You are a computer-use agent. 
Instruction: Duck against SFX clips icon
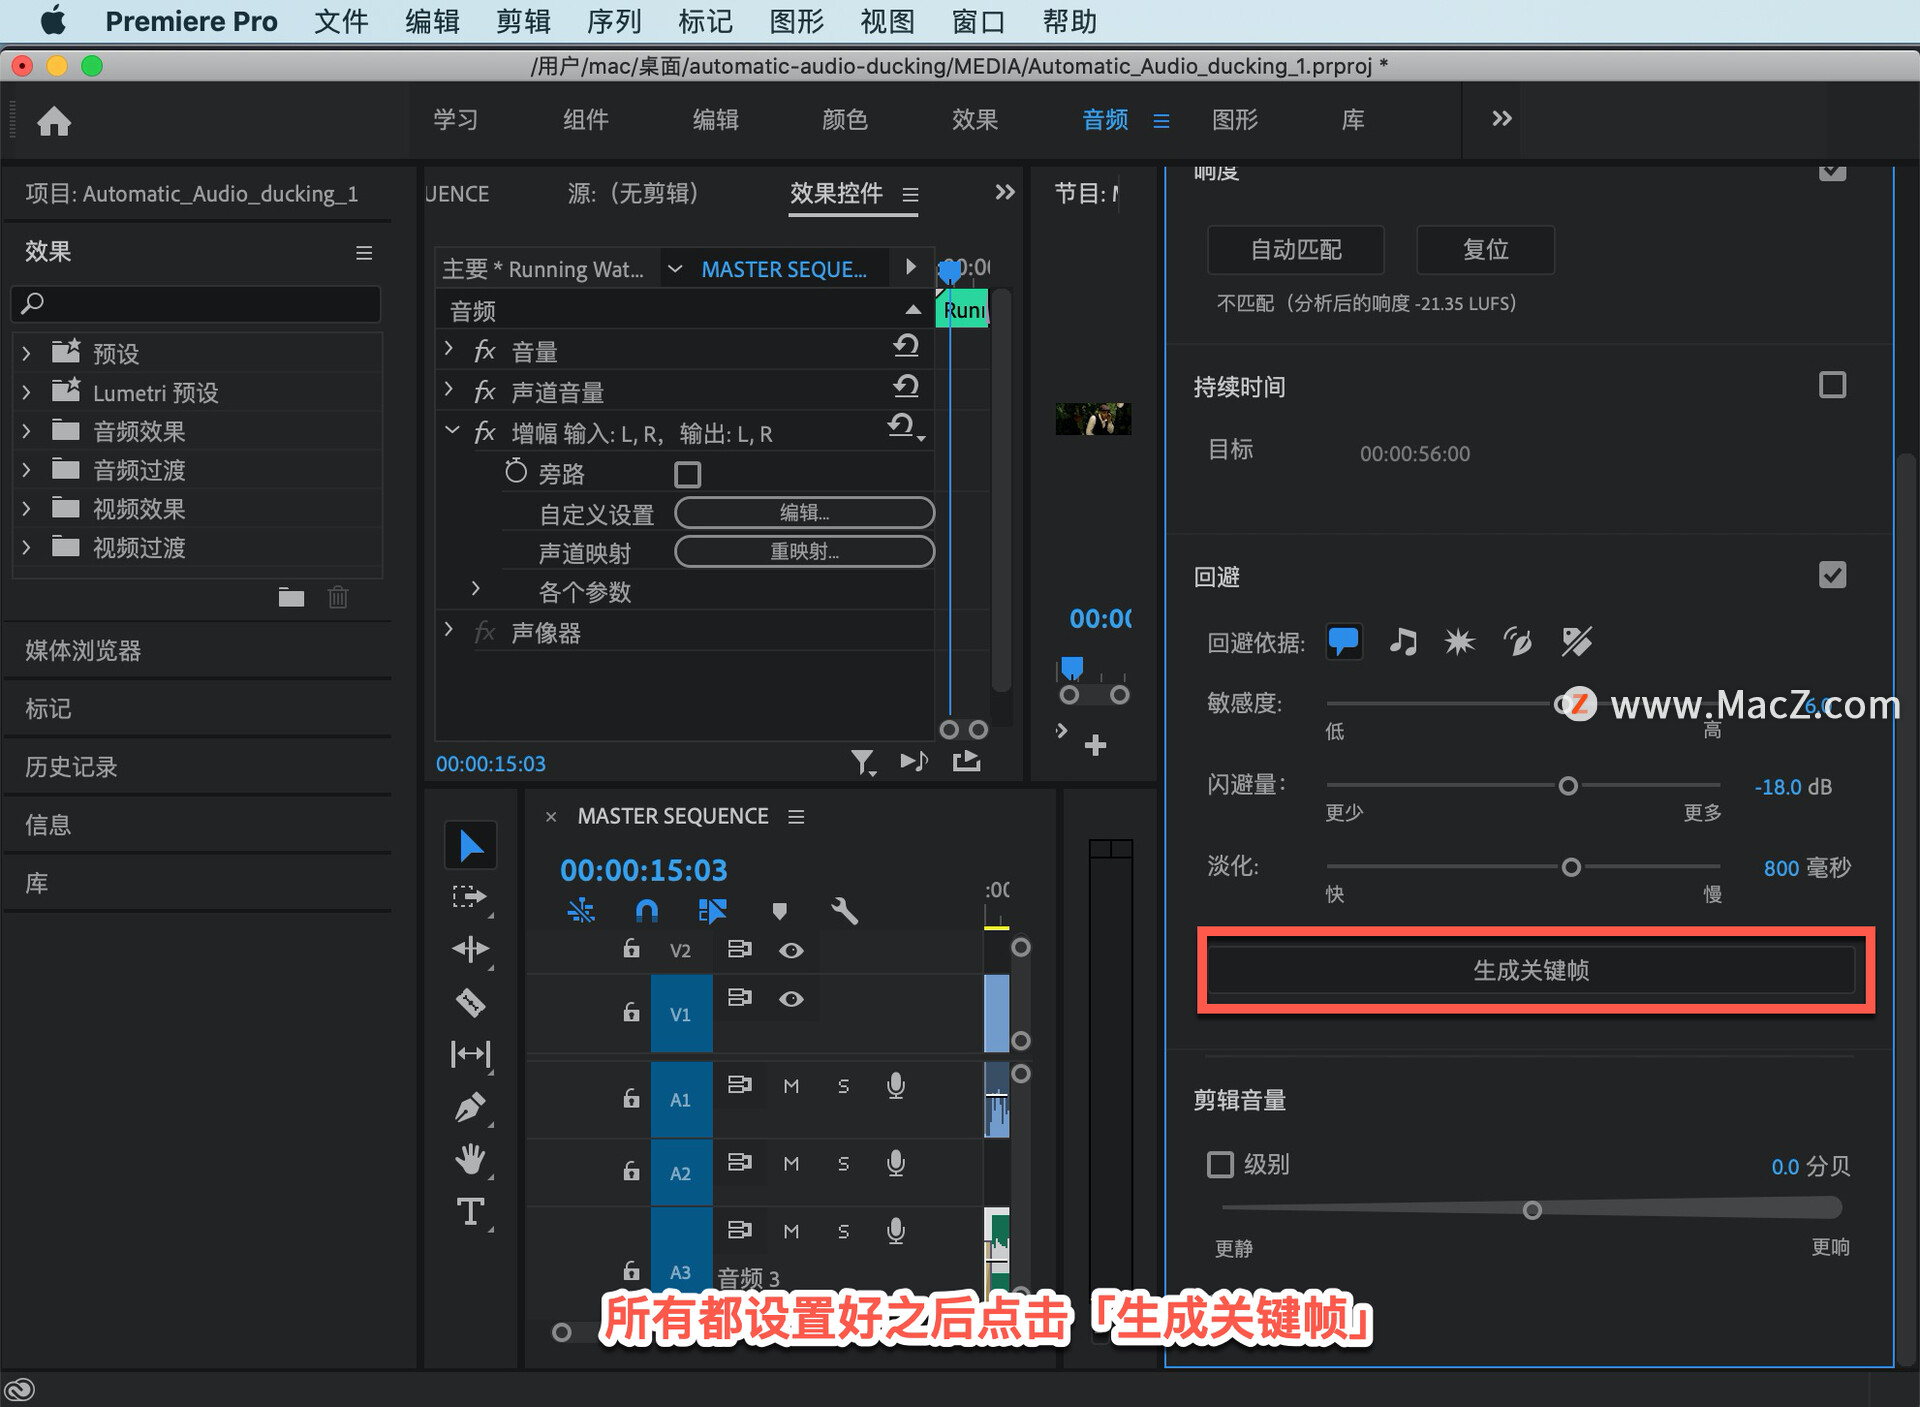[1460, 641]
